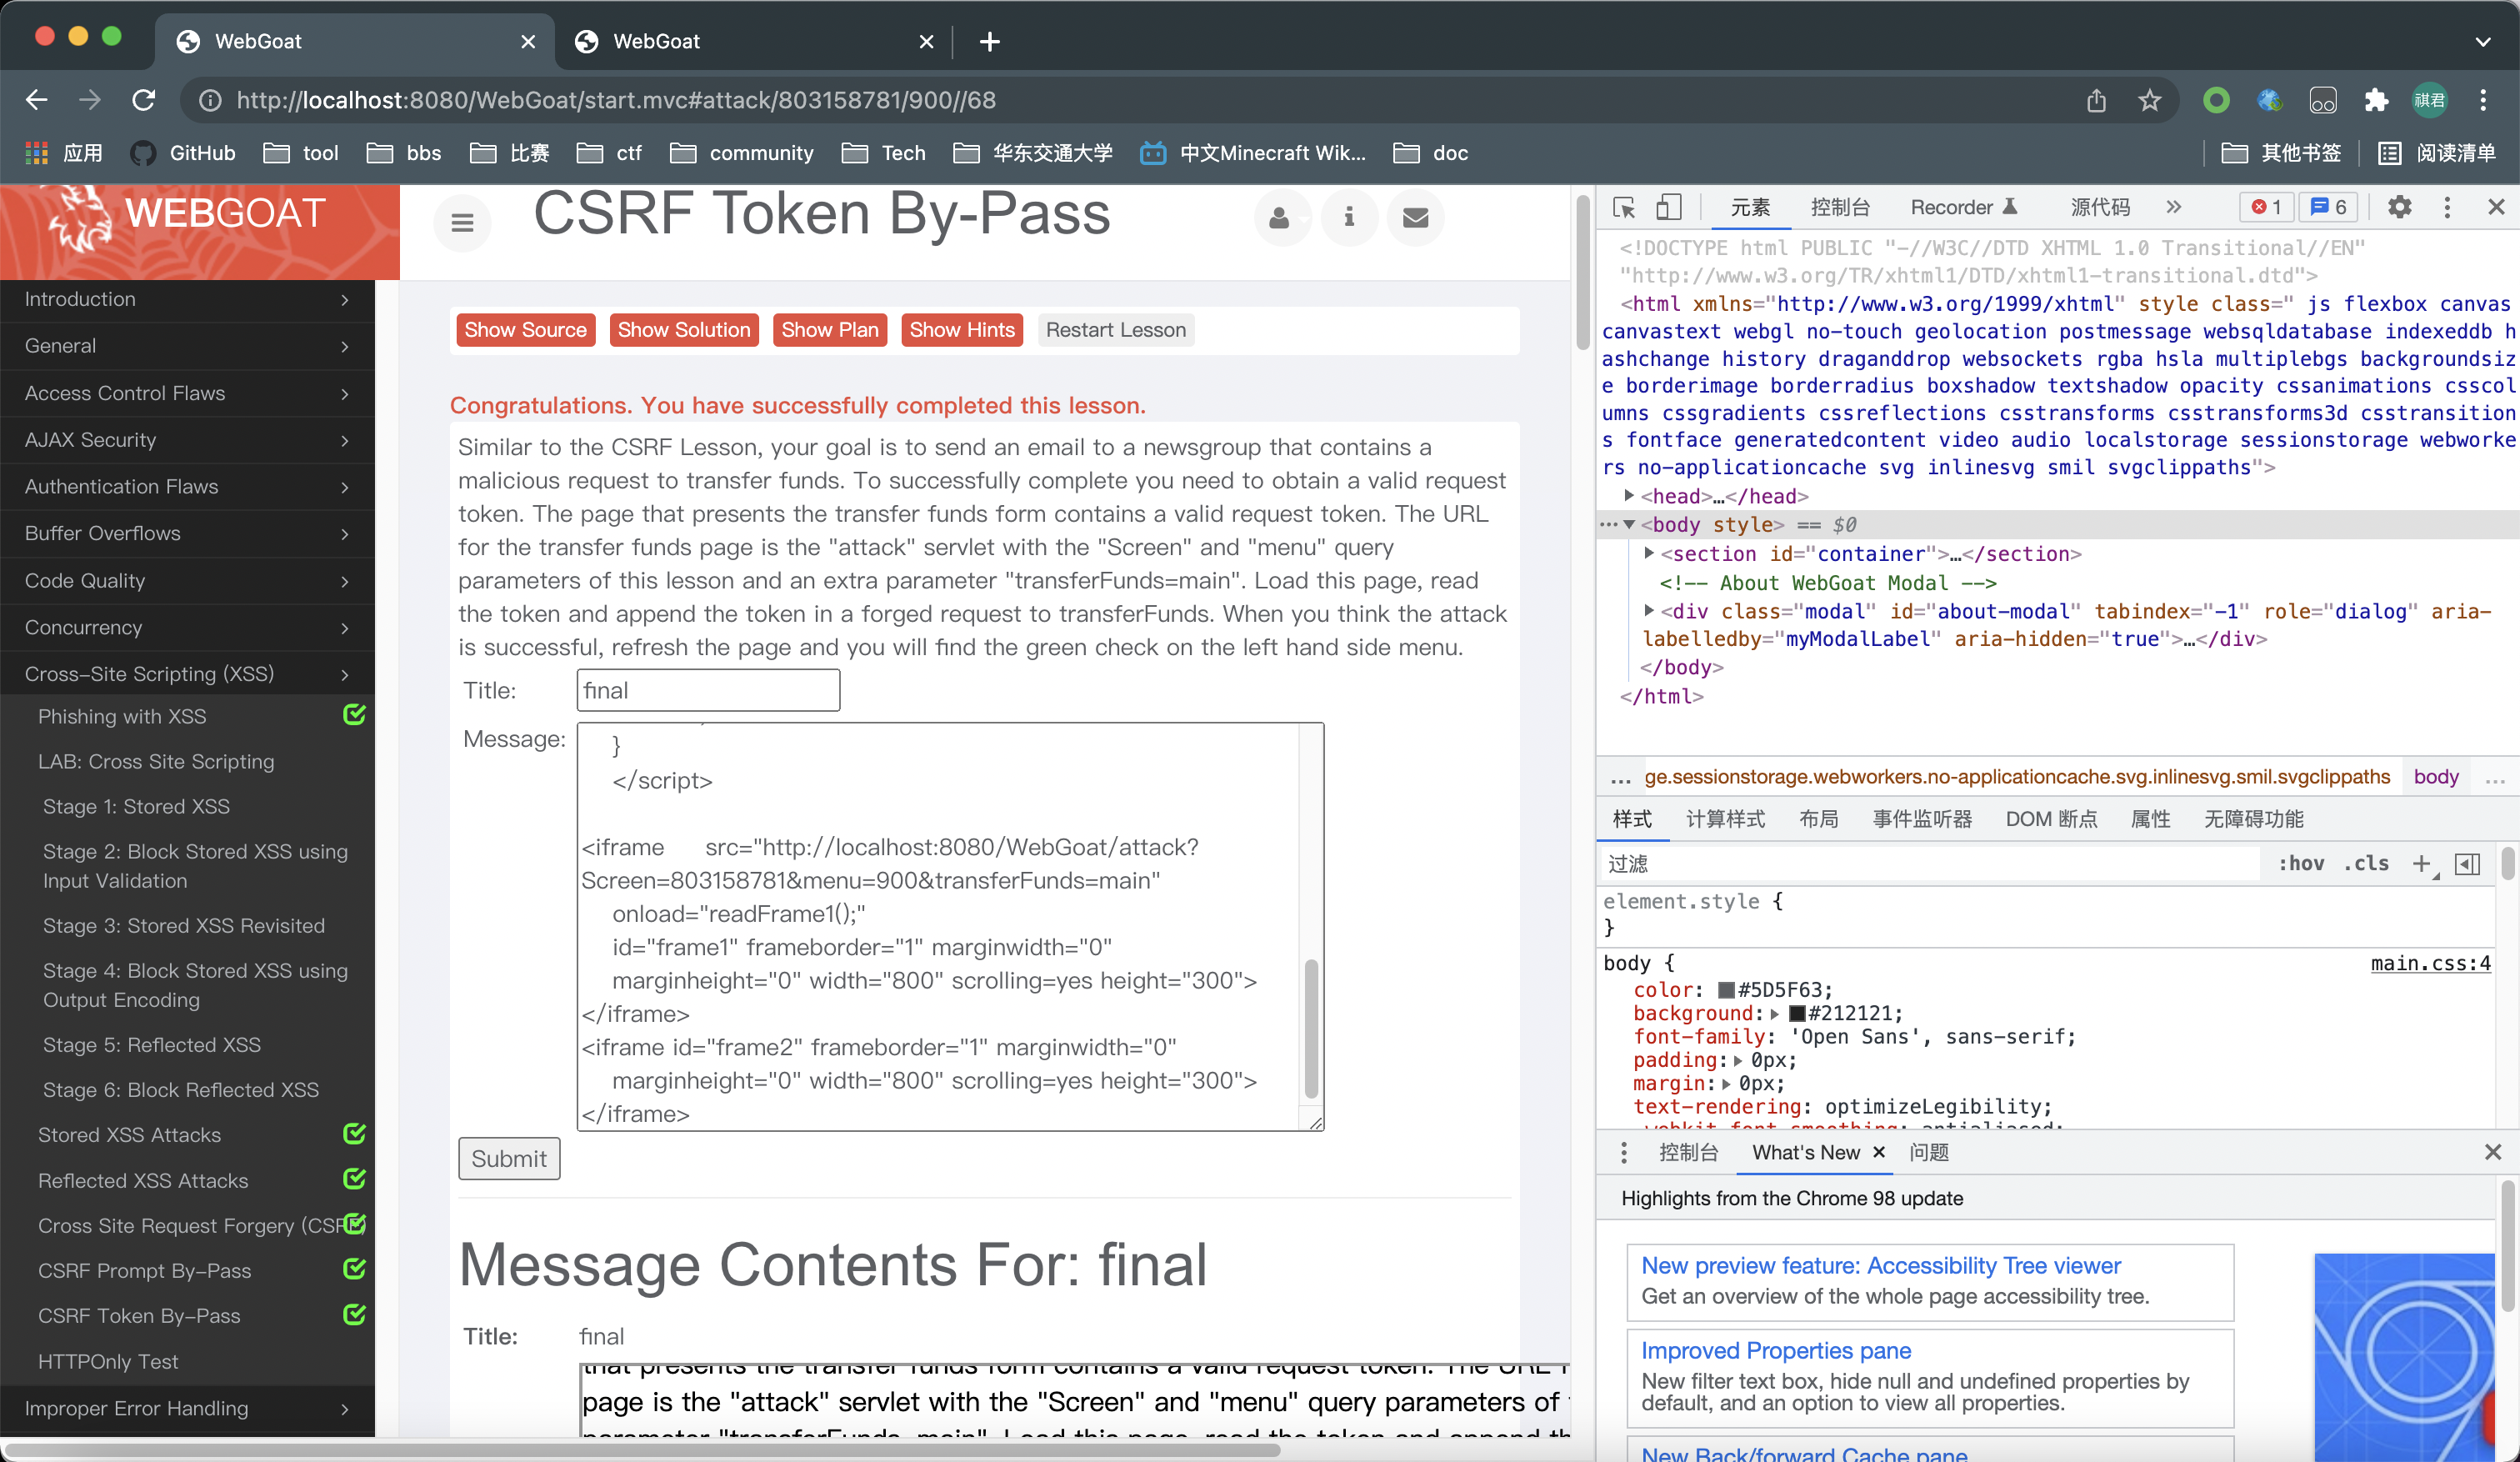Viewport: 2520px width, 1462px height.
Task: Click the green check next to Reflected XSS Attacks
Action: (x=354, y=1178)
